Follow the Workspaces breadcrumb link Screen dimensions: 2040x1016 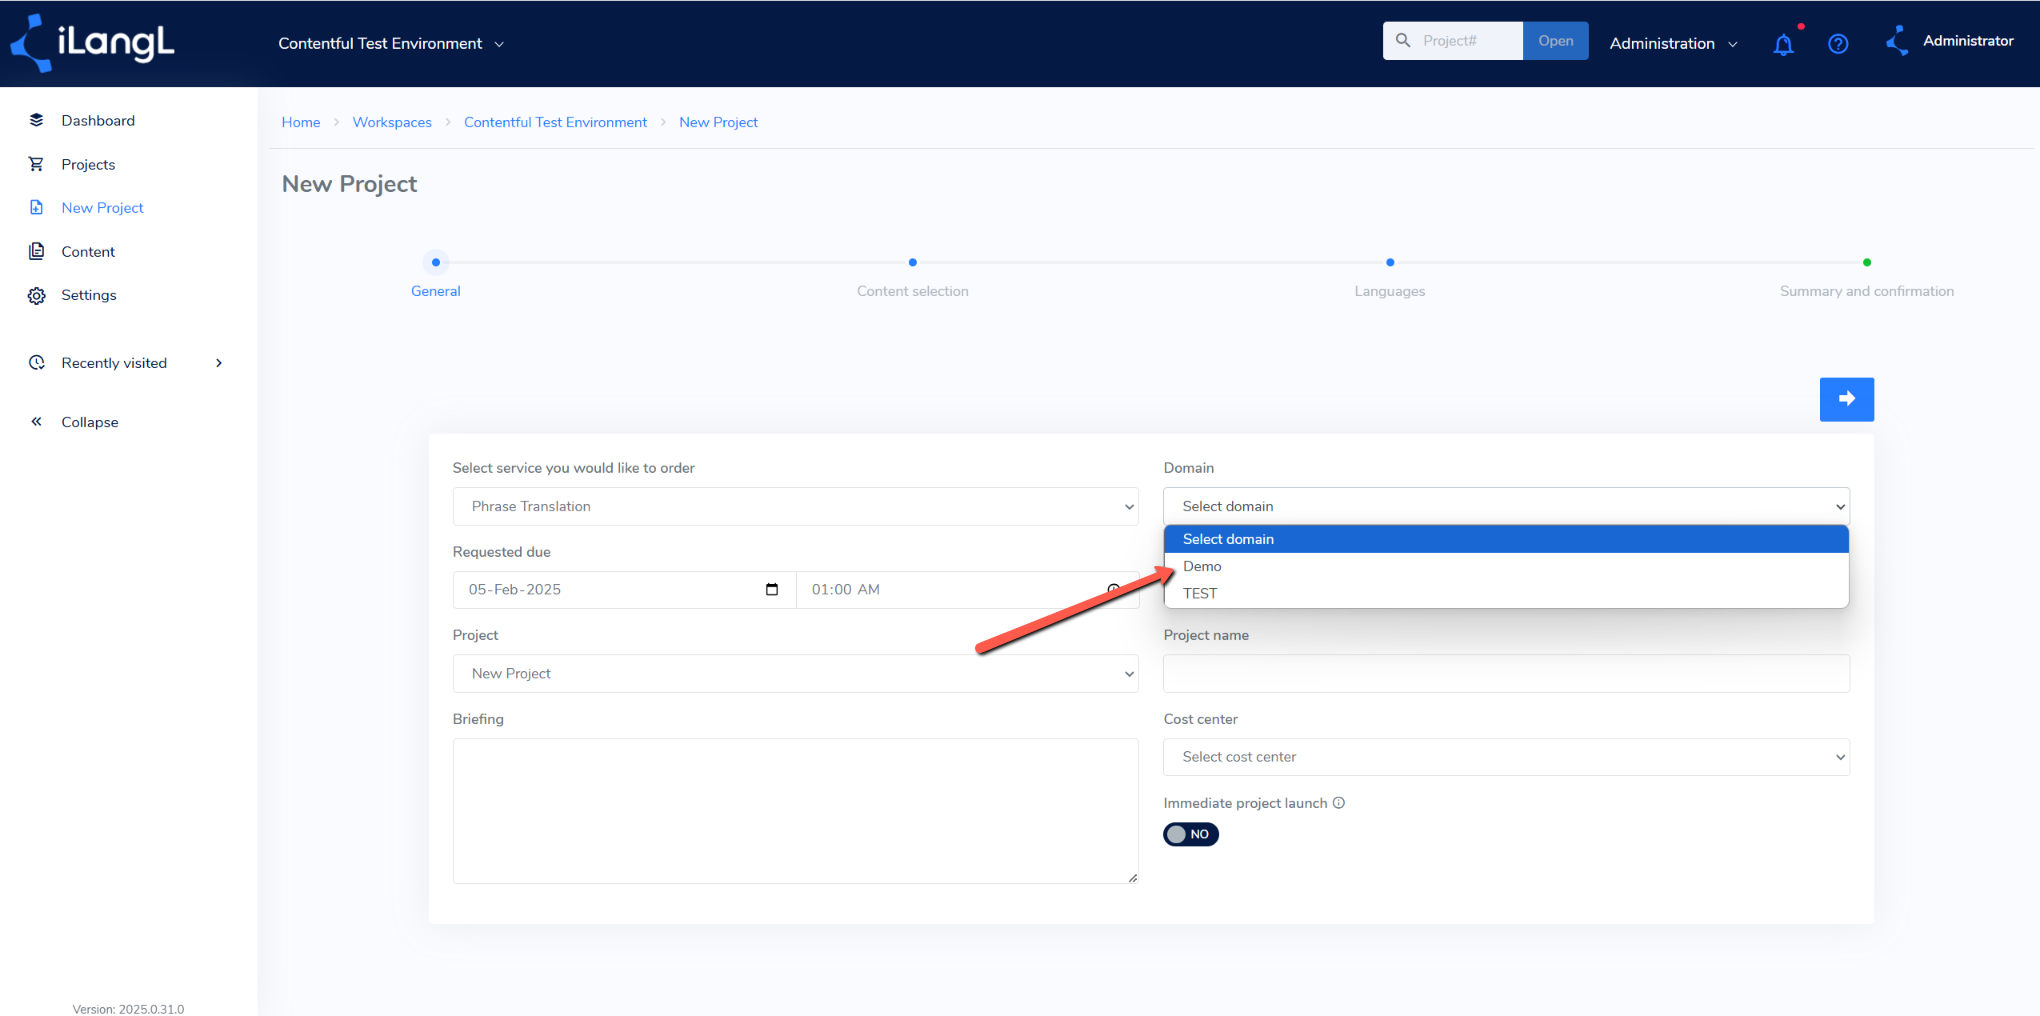392,122
